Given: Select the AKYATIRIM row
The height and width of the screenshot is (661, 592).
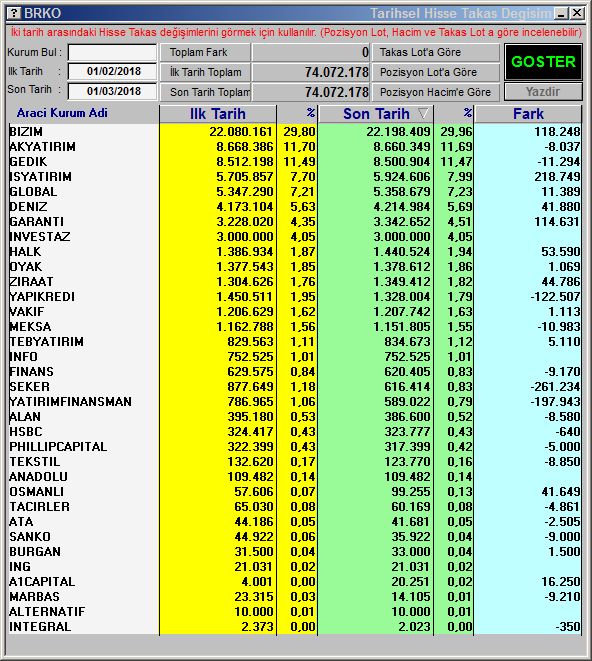Looking at the screenshot, I should click(295, 147).
